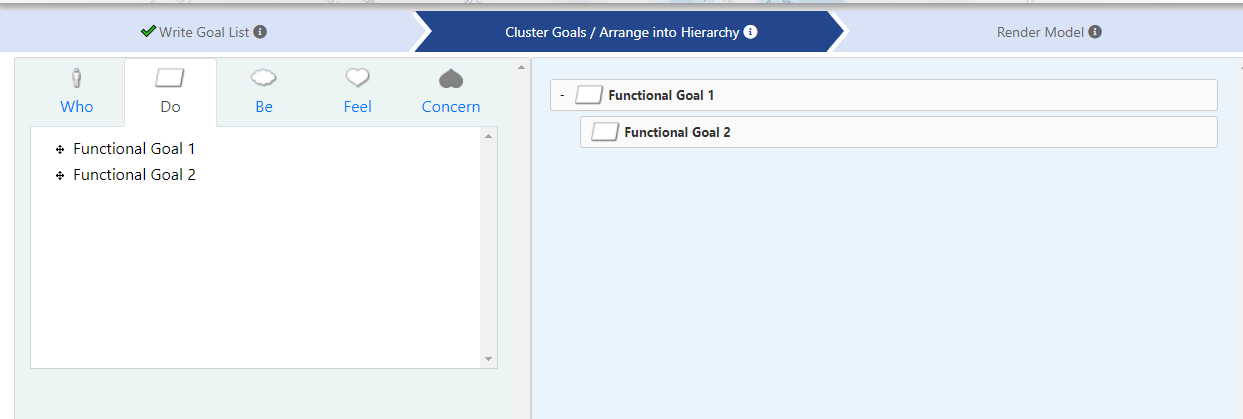
Task: Switch to the Who tab
Action: (x=76, y=92)
